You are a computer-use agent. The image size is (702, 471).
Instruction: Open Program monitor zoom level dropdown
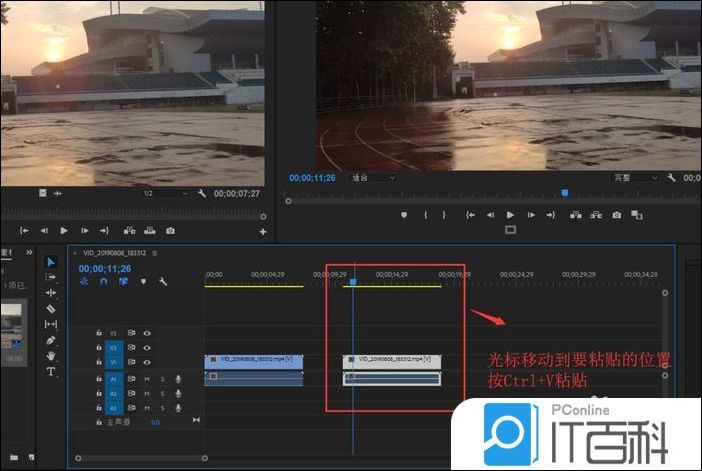click(372, 178)
